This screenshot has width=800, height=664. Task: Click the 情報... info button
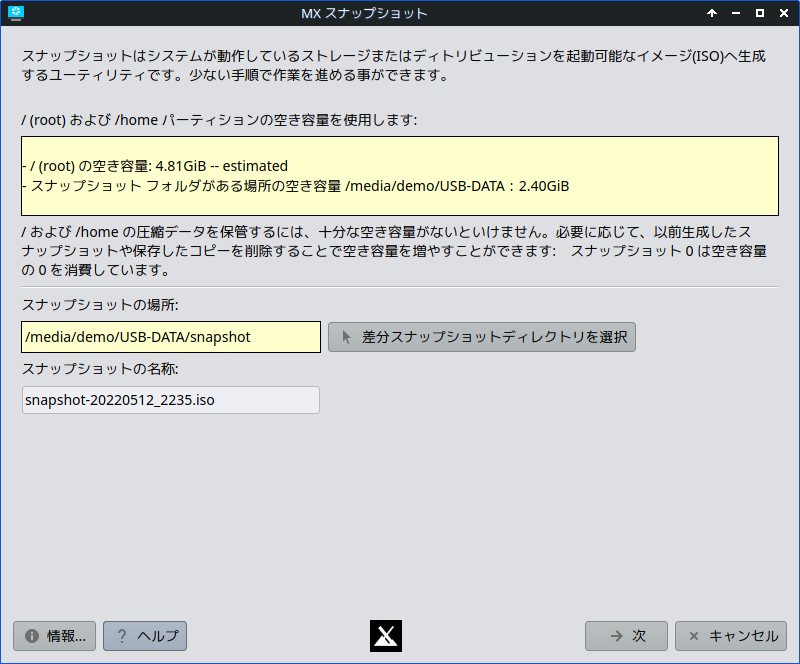tap(55, 636)
